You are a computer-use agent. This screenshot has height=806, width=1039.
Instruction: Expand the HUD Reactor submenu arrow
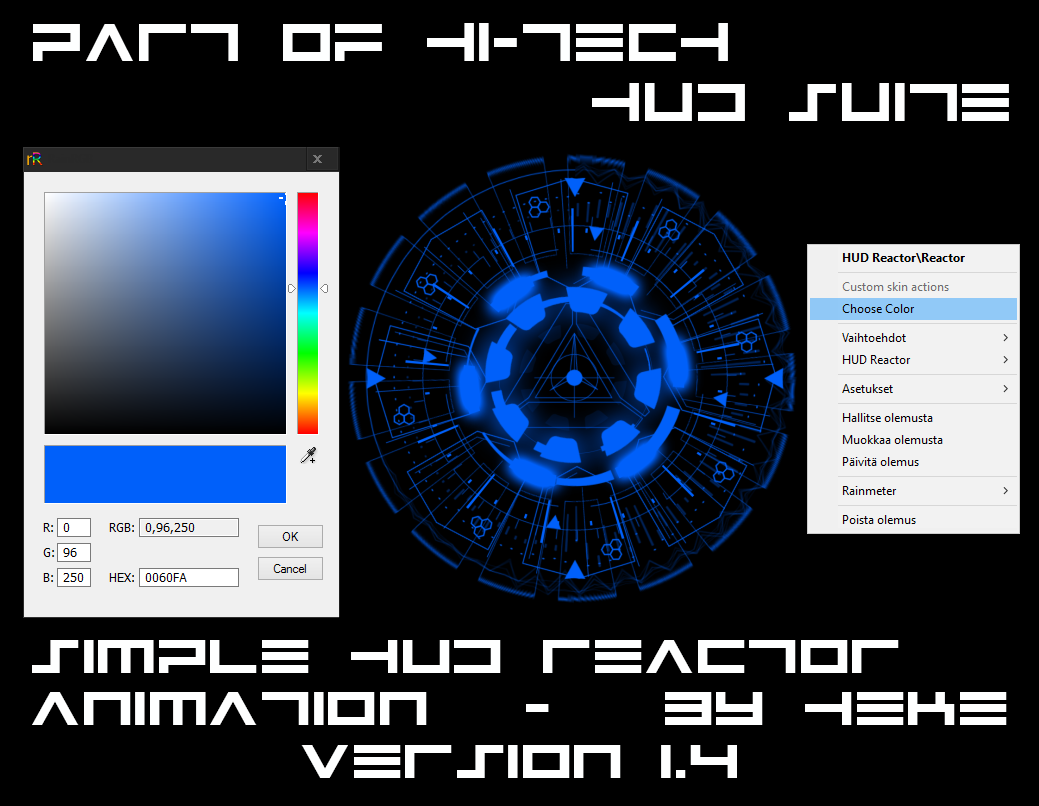(x=1005, y=360)
